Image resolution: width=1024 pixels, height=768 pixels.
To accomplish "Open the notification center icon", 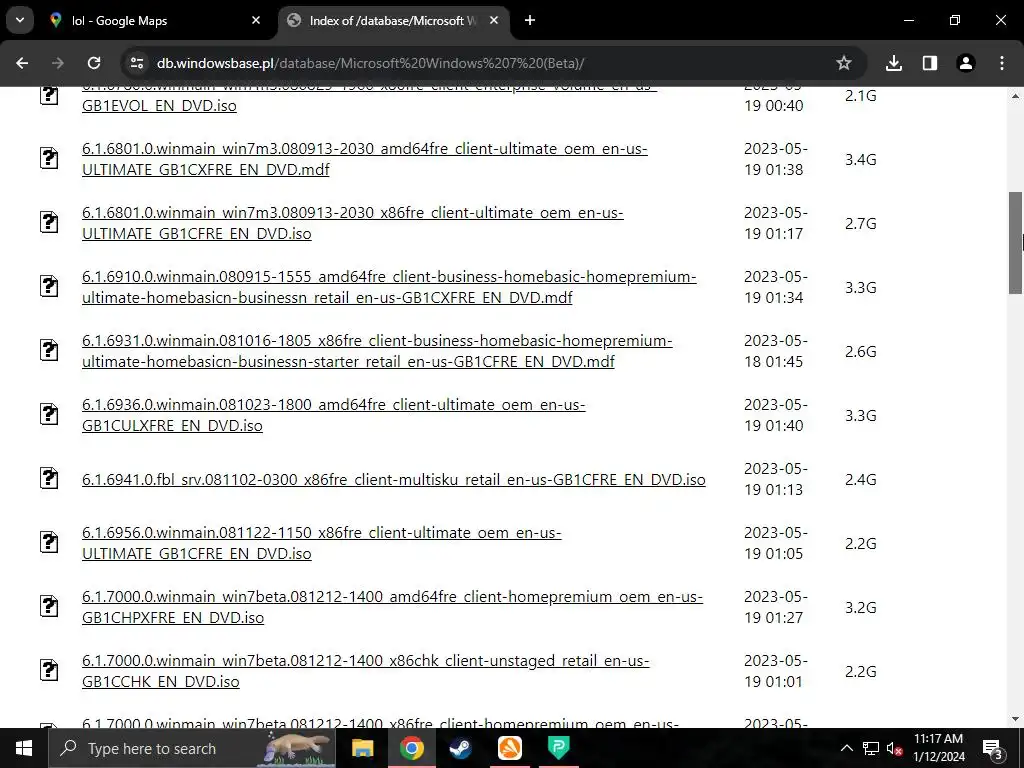I will 993,748.
